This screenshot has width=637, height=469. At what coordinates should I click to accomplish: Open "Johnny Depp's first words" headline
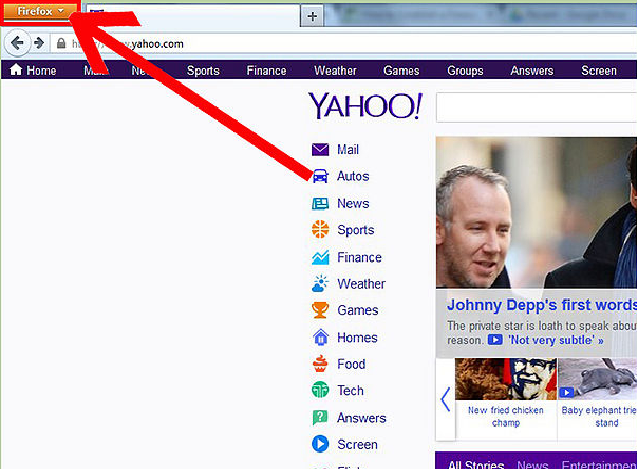(x=542, y=305)
